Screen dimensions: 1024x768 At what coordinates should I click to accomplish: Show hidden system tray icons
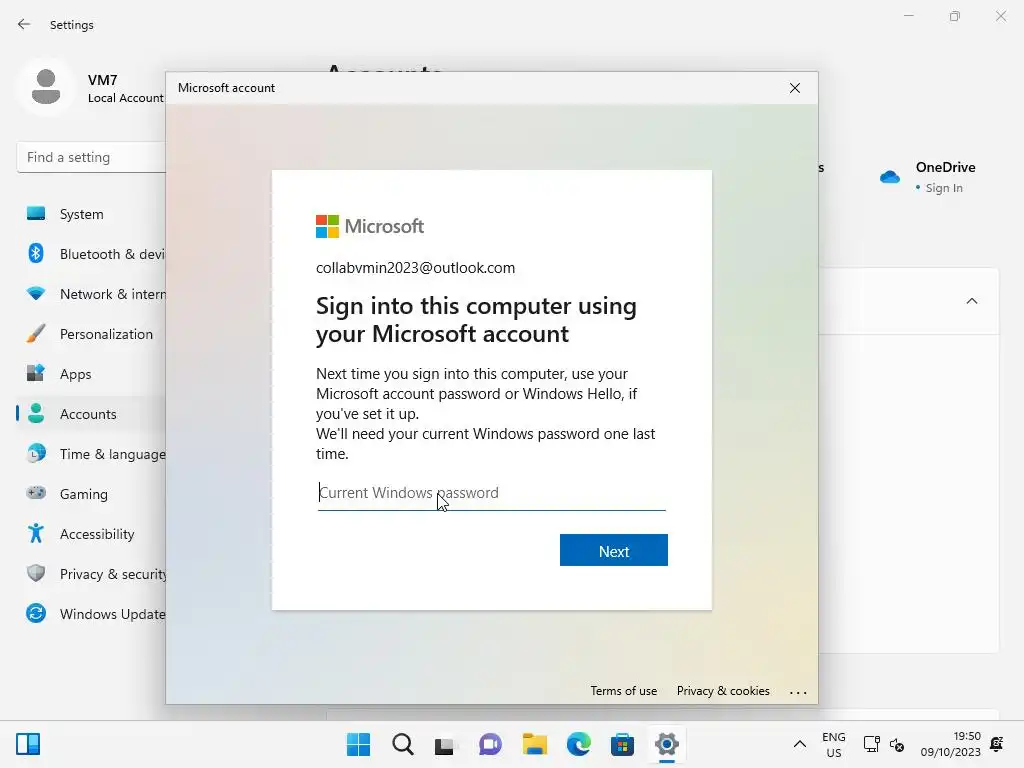pos(799,744)
